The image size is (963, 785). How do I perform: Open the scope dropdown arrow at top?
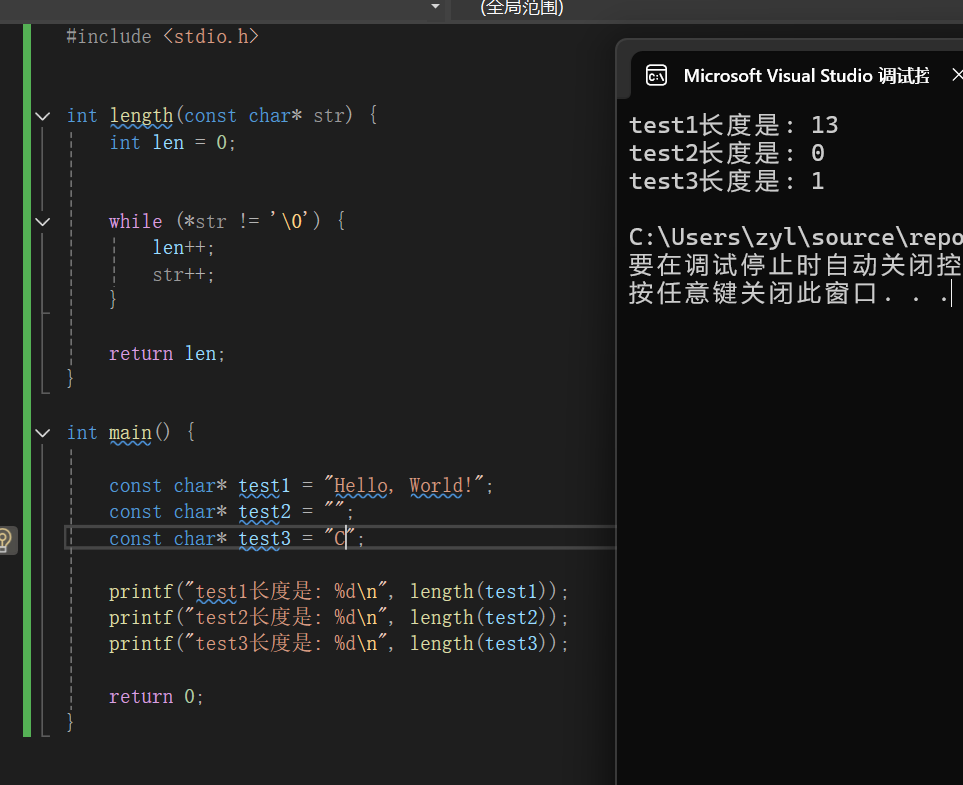[x=435, y=7]
